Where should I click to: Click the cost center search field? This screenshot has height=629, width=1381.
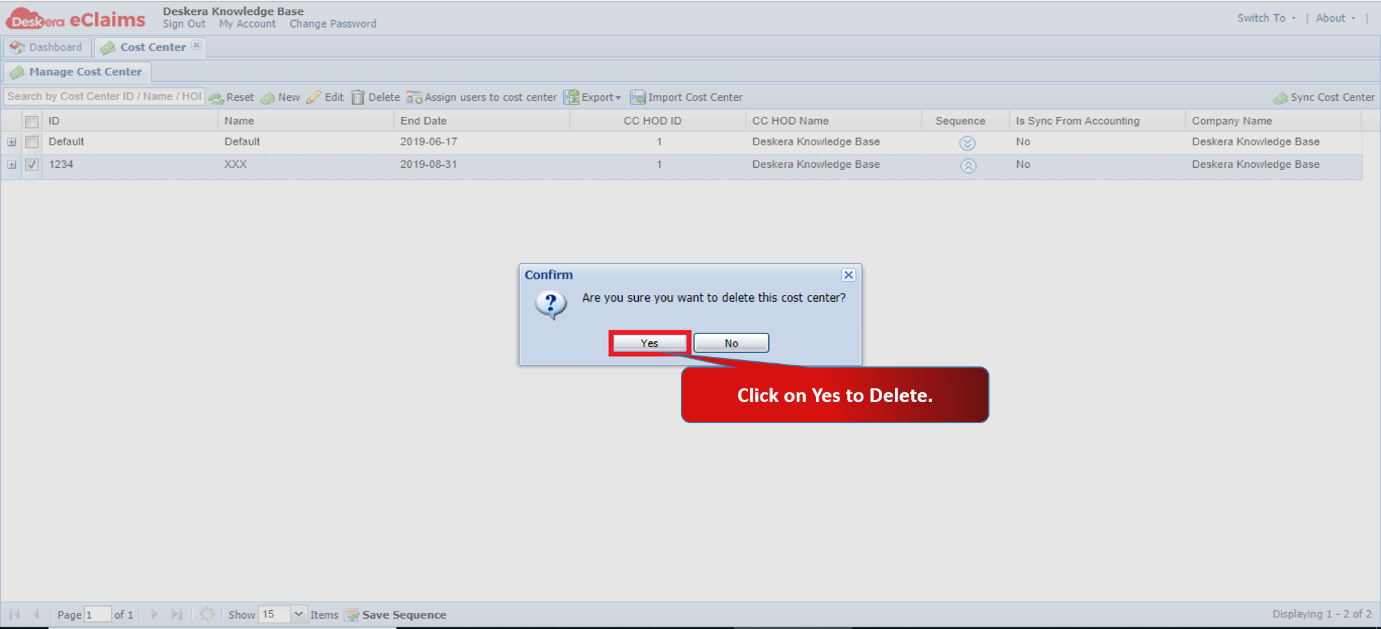pyautogui.click(x=104, y=97)
